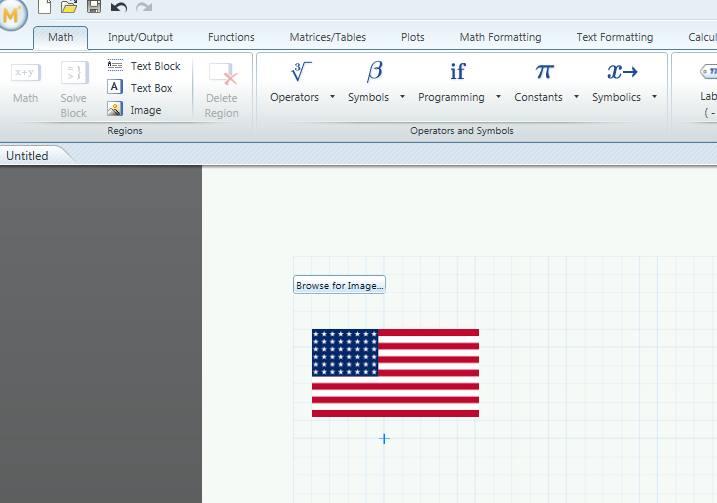
Task: Open the Operators root symbol icon
Action: [300, 72]
